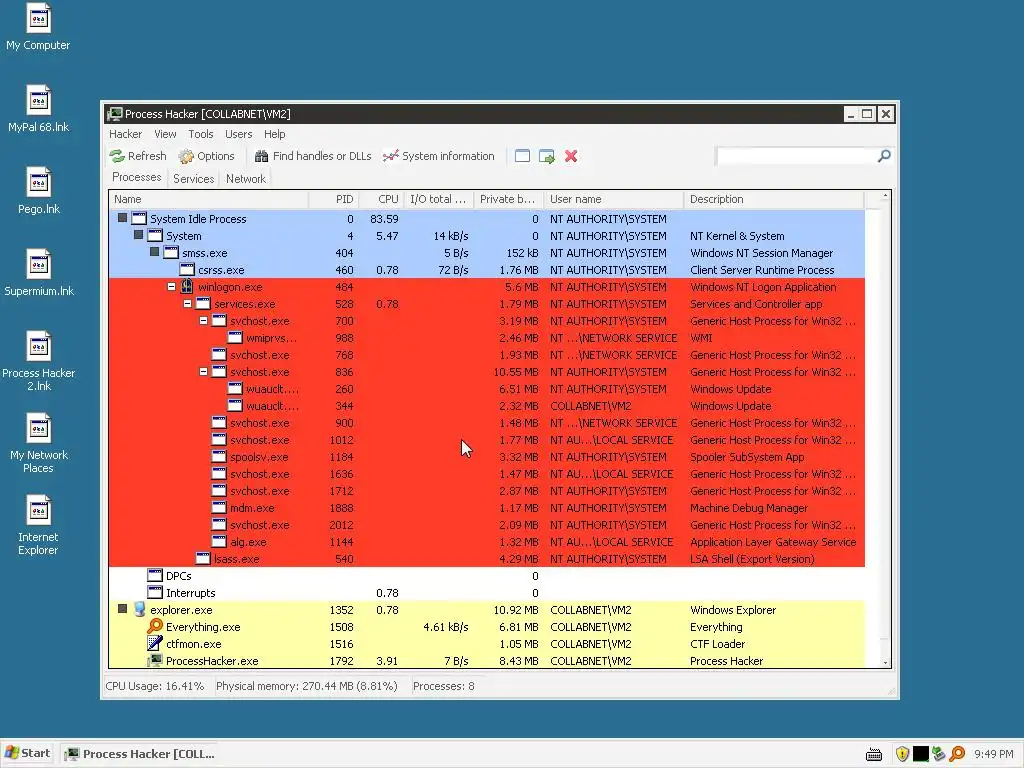
Task: Select My Network Places desktop icon
Action: tap(39, 443)
